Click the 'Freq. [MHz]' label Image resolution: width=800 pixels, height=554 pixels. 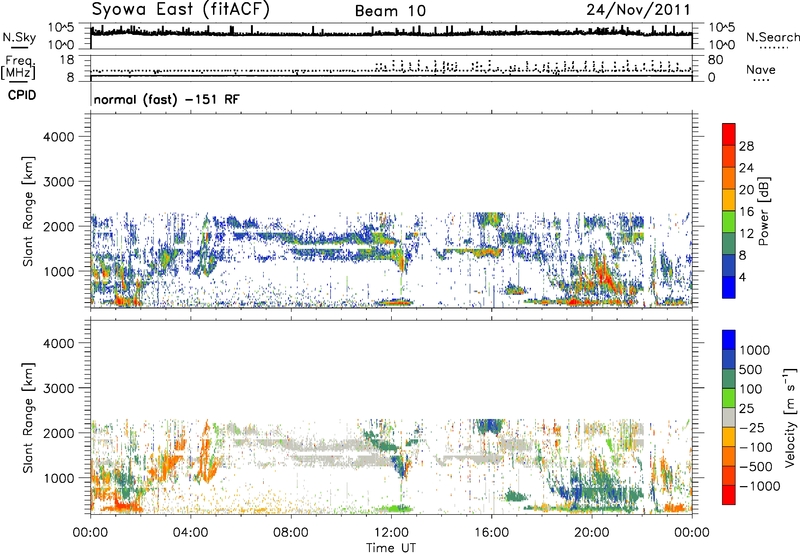click(x=19, y=67)
